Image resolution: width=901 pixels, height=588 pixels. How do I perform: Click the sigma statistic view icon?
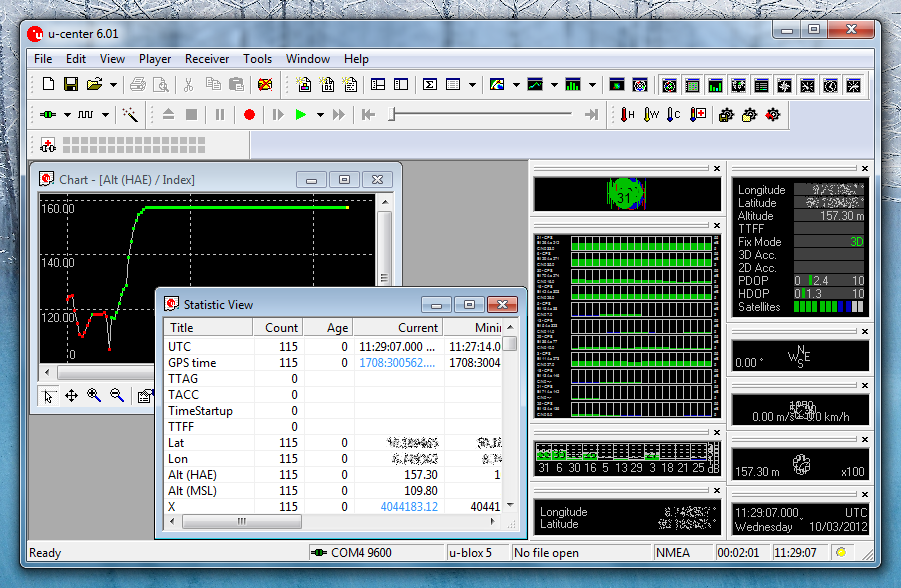point(429,85)
